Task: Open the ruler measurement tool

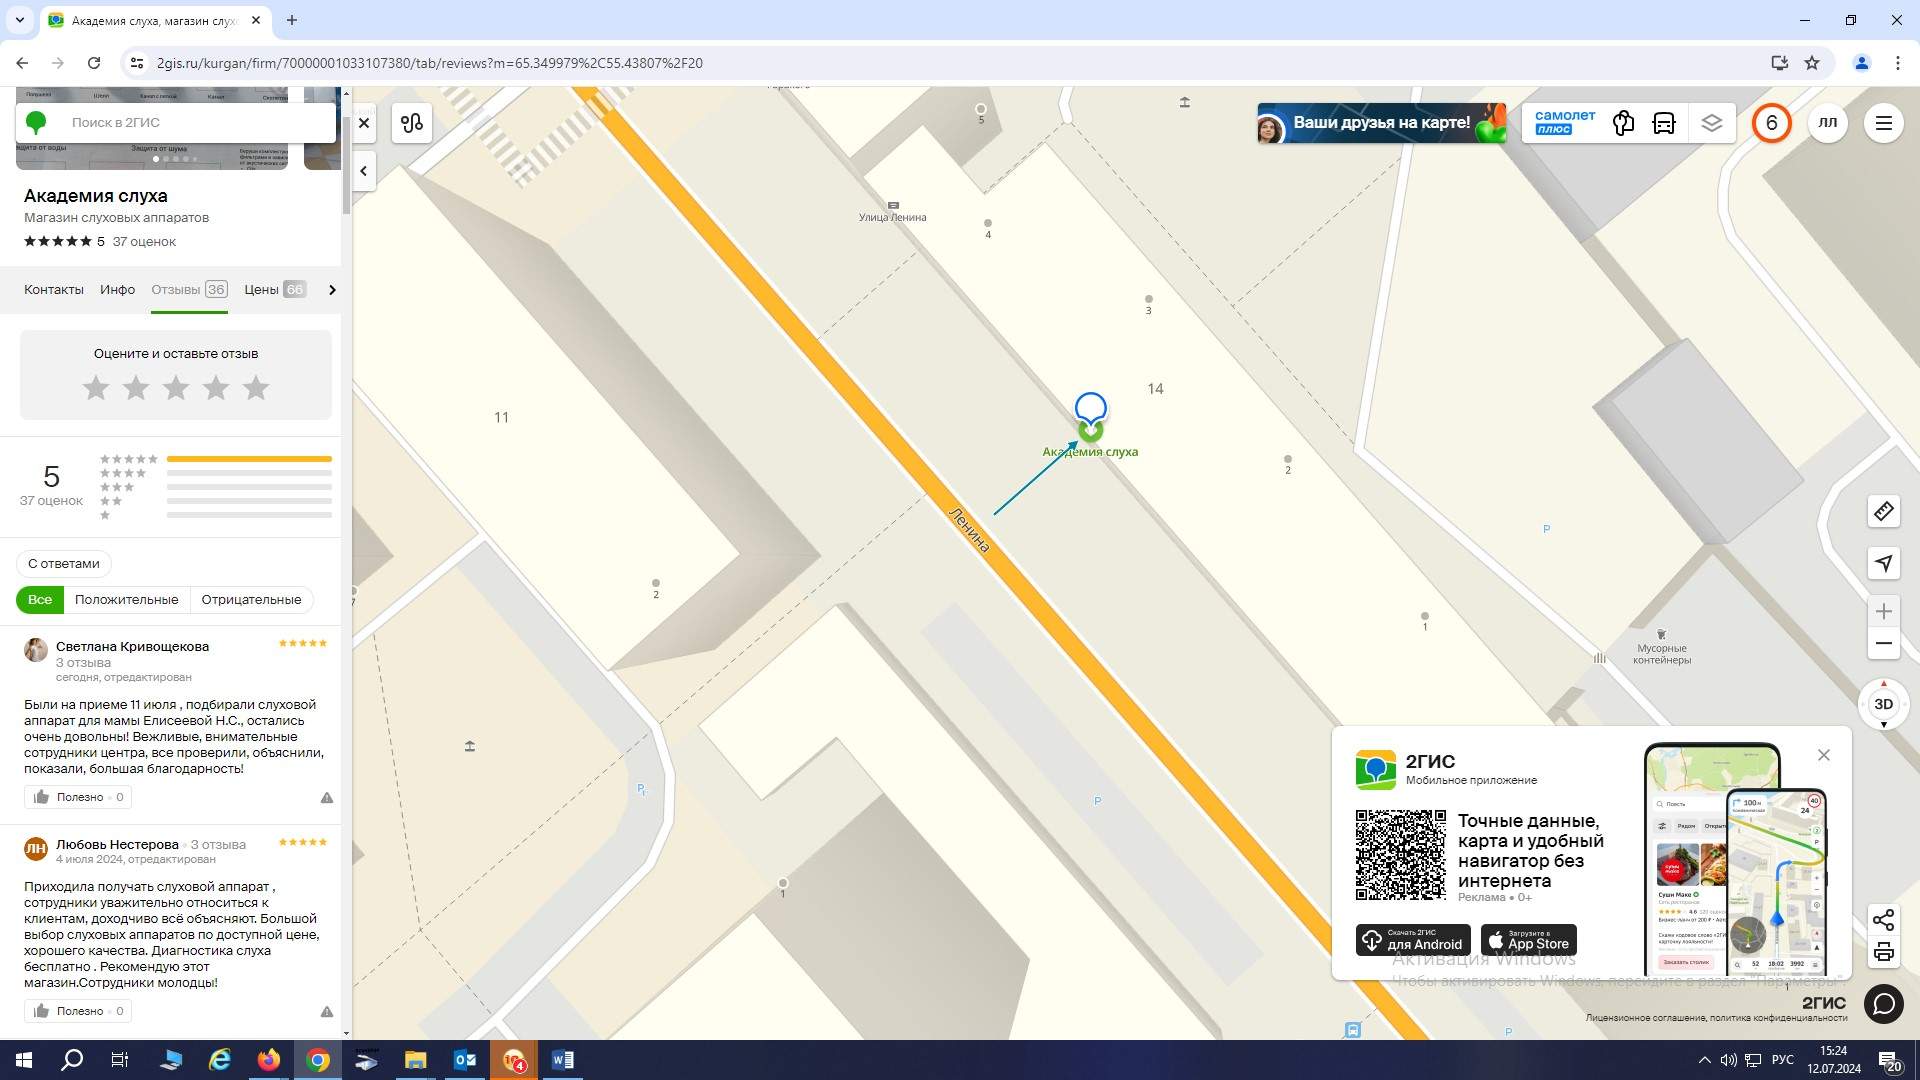Action: (x=1884, y=511)
